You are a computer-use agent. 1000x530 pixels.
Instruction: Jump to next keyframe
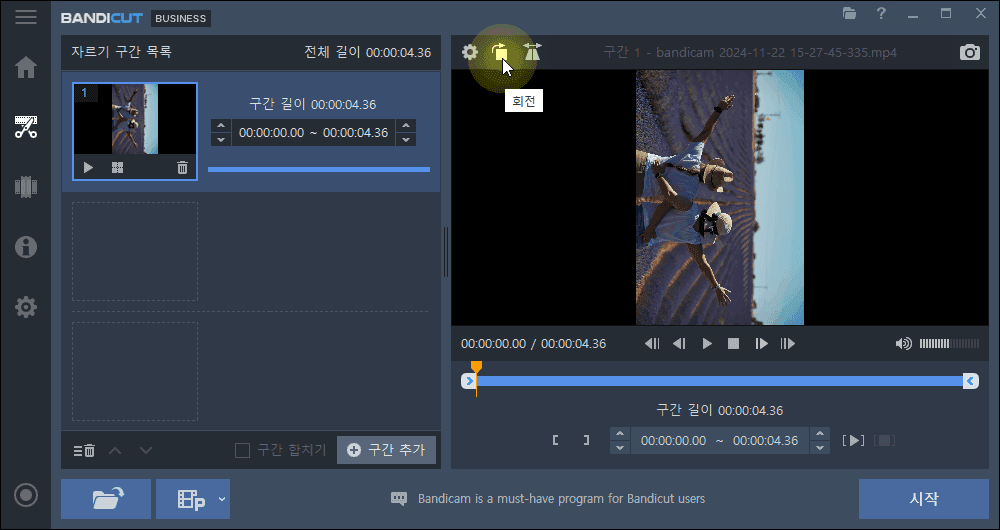788,344
